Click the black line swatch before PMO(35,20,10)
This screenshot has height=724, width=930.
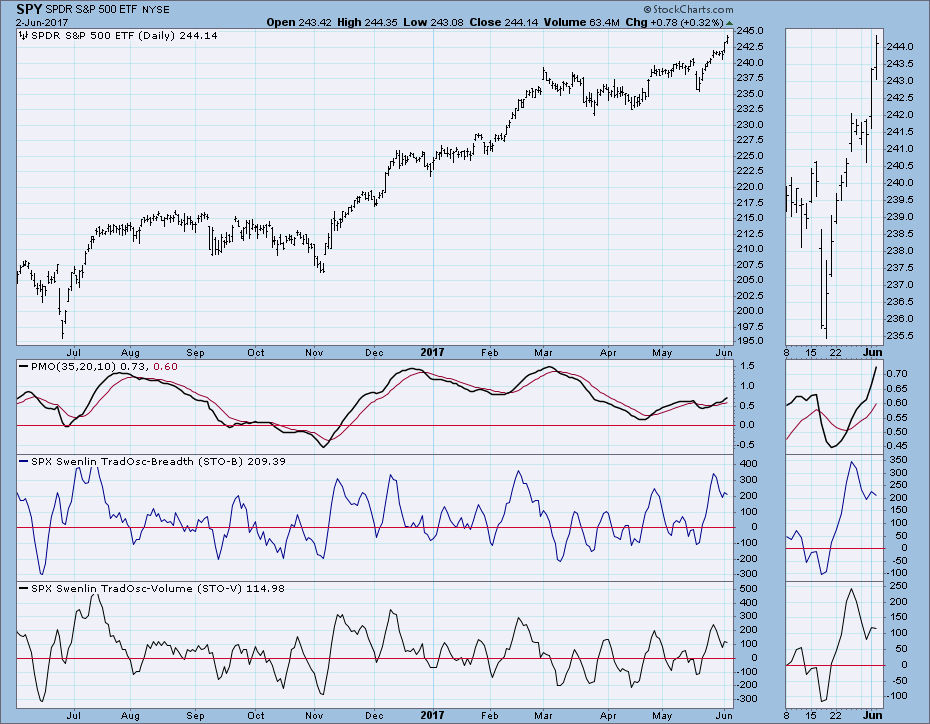24,366
